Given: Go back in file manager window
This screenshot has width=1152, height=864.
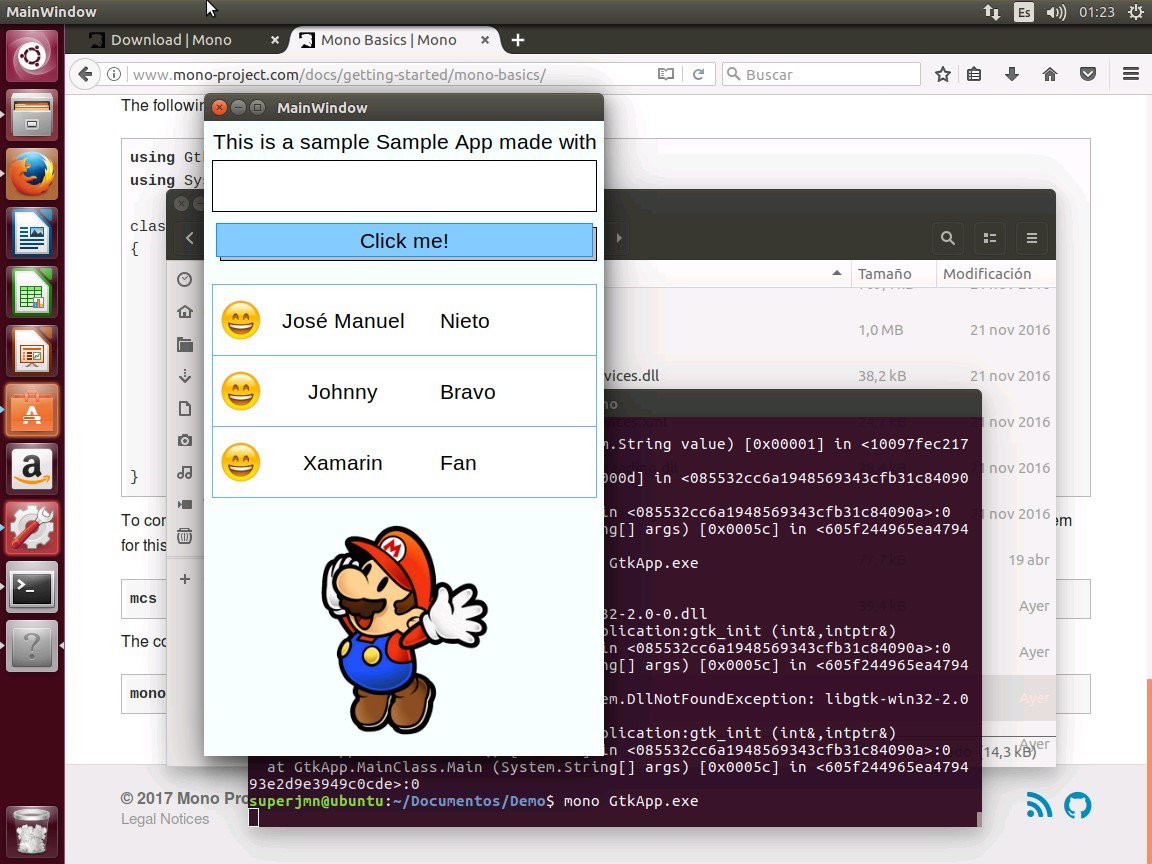Looking at the screenshot, I should [190, 238].
